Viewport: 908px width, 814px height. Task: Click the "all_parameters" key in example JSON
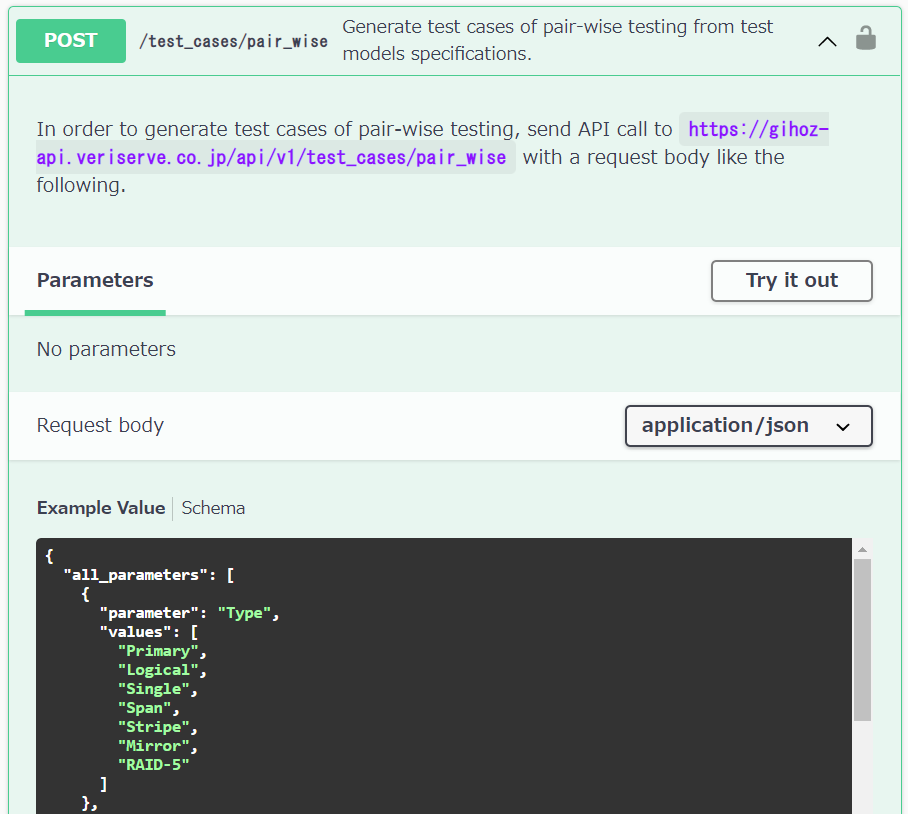135,575
